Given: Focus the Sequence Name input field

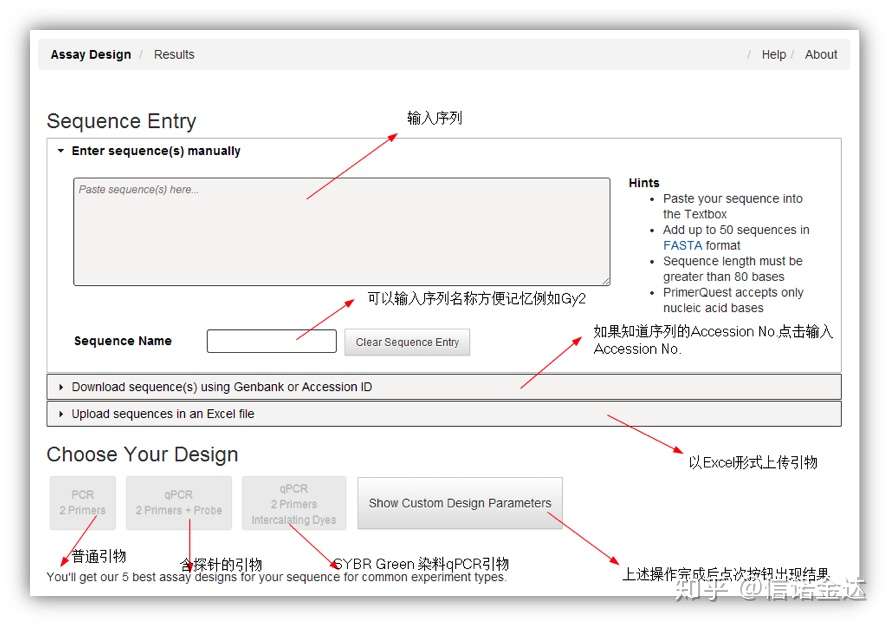Looking at the screenshot, I should [x=271, y=341].
